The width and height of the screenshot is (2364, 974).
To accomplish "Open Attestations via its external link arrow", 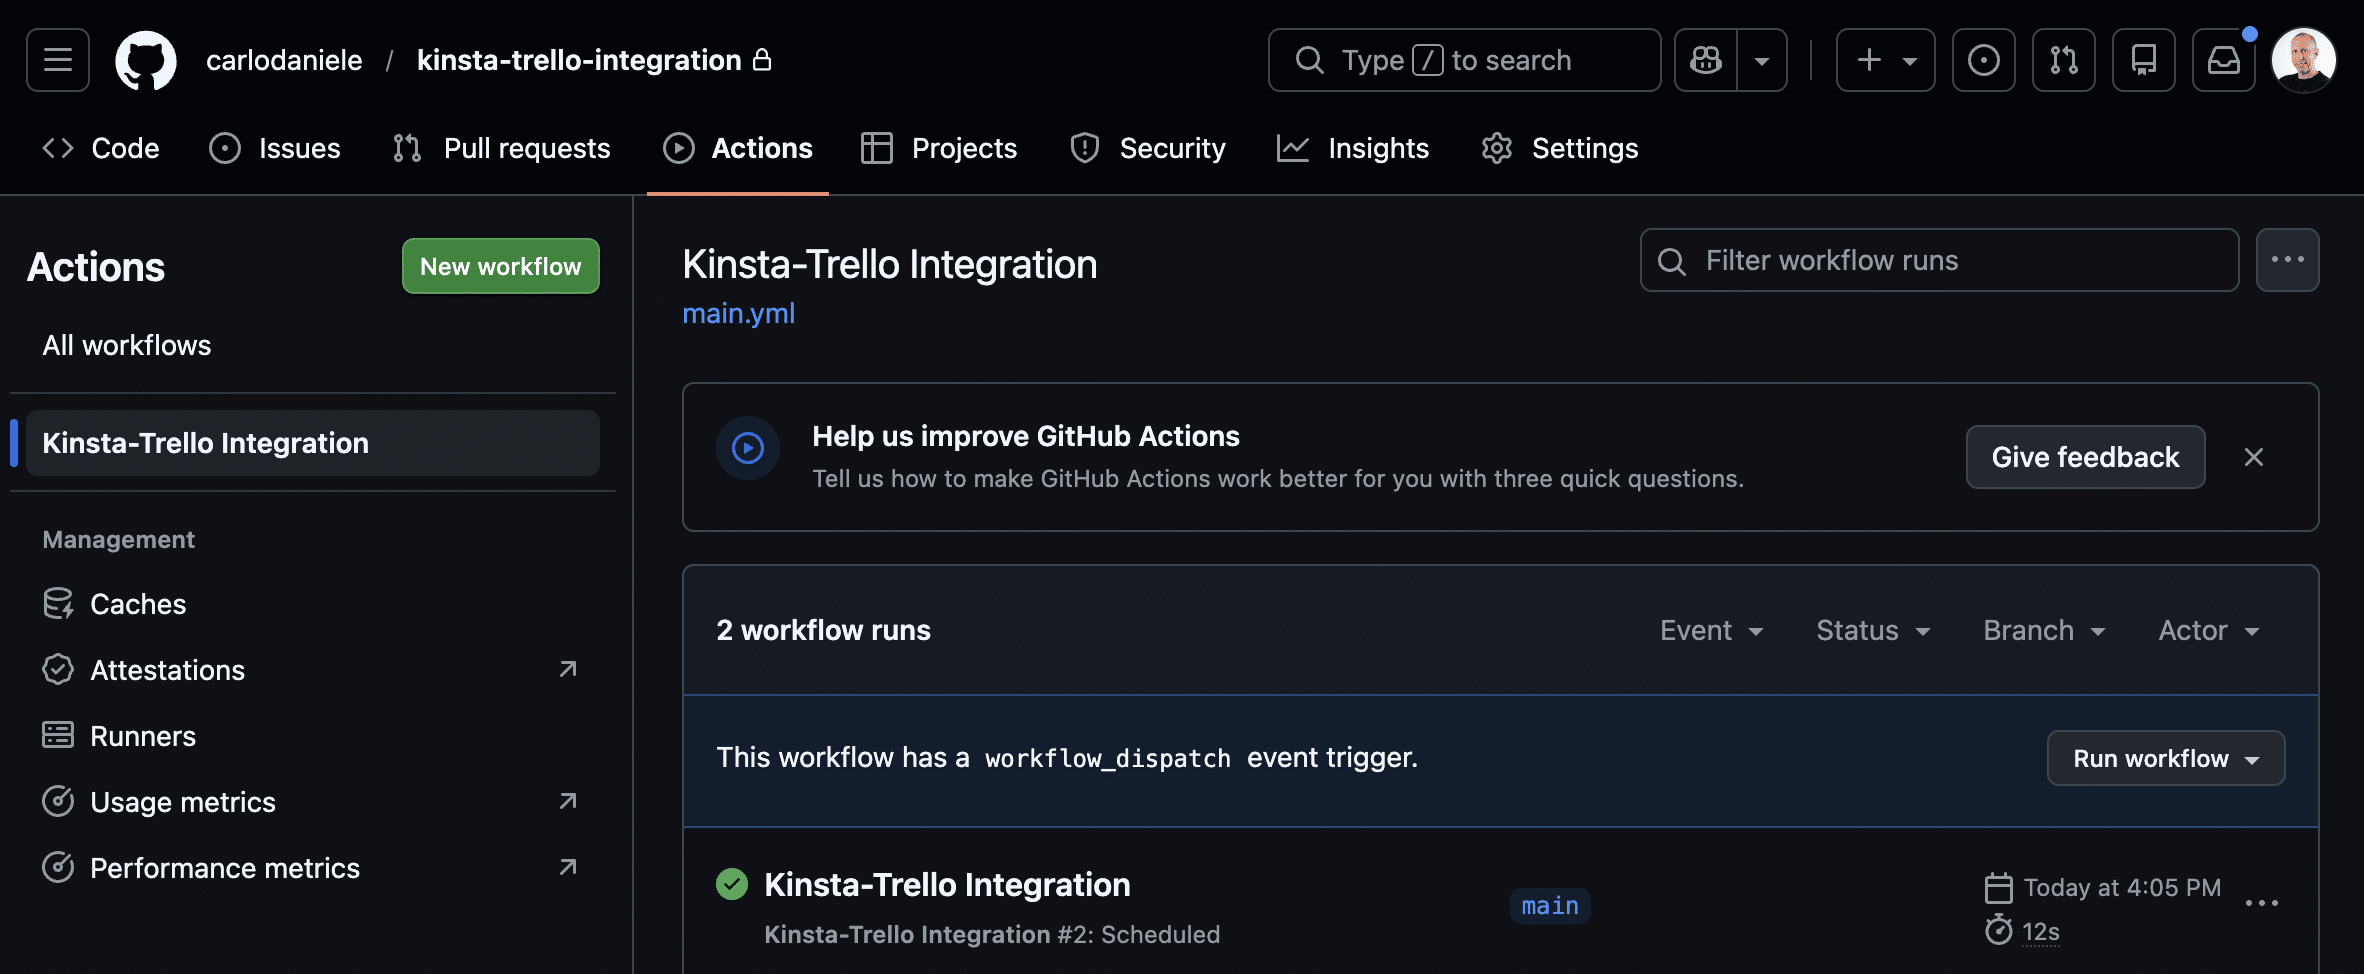I will tap(567, 669).
